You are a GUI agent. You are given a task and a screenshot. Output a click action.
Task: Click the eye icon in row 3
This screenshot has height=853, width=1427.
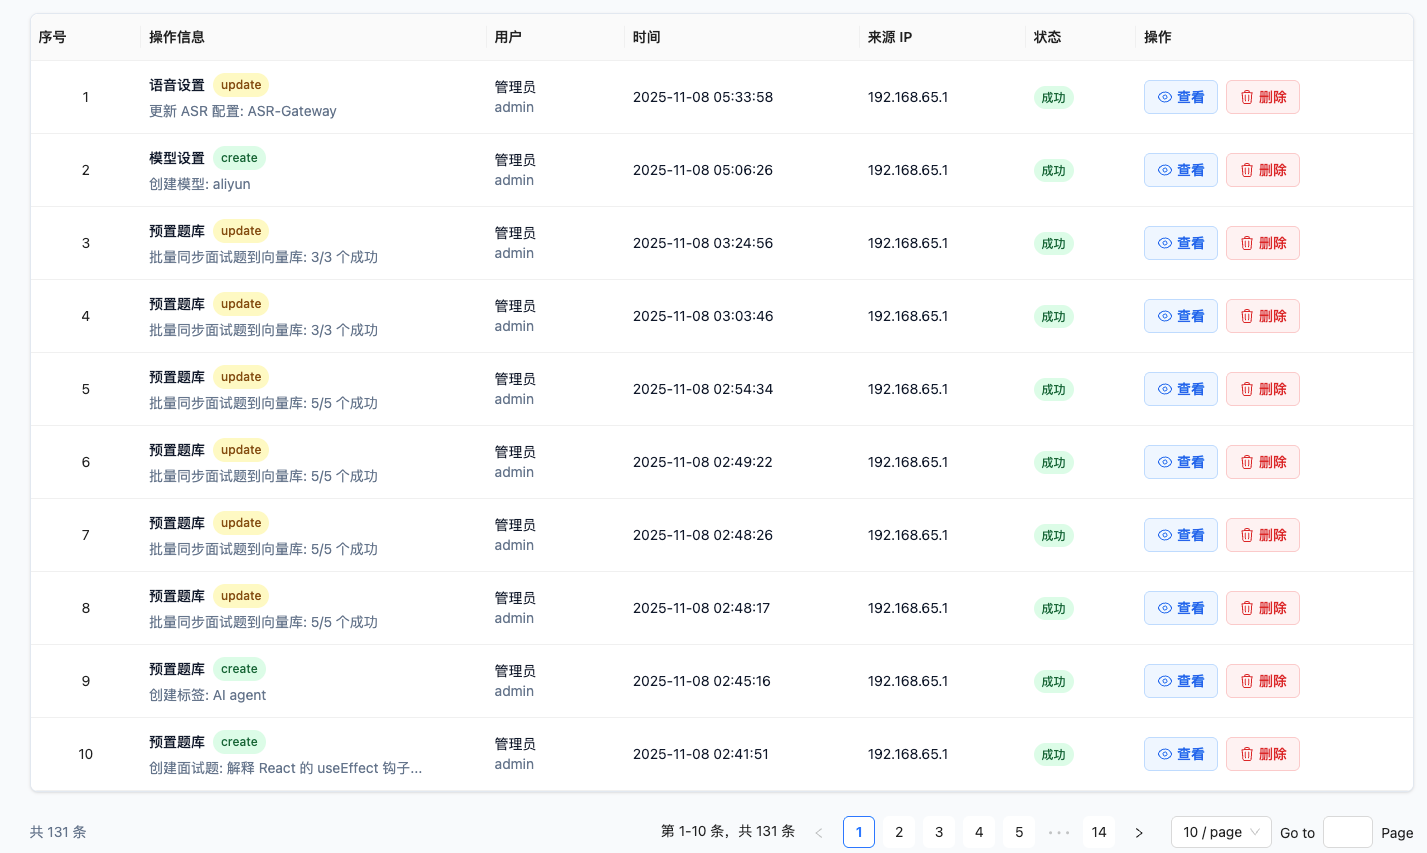(1165, 243)
